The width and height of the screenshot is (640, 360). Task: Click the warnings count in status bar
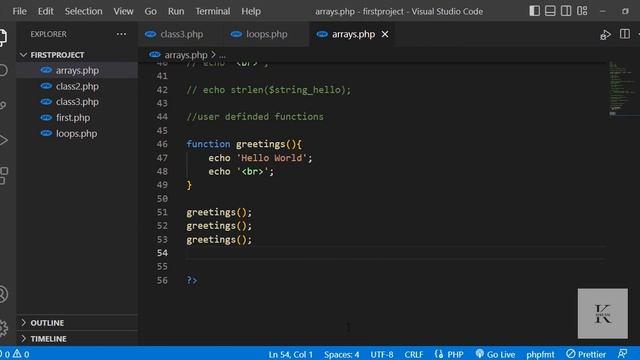click(21, 354)
